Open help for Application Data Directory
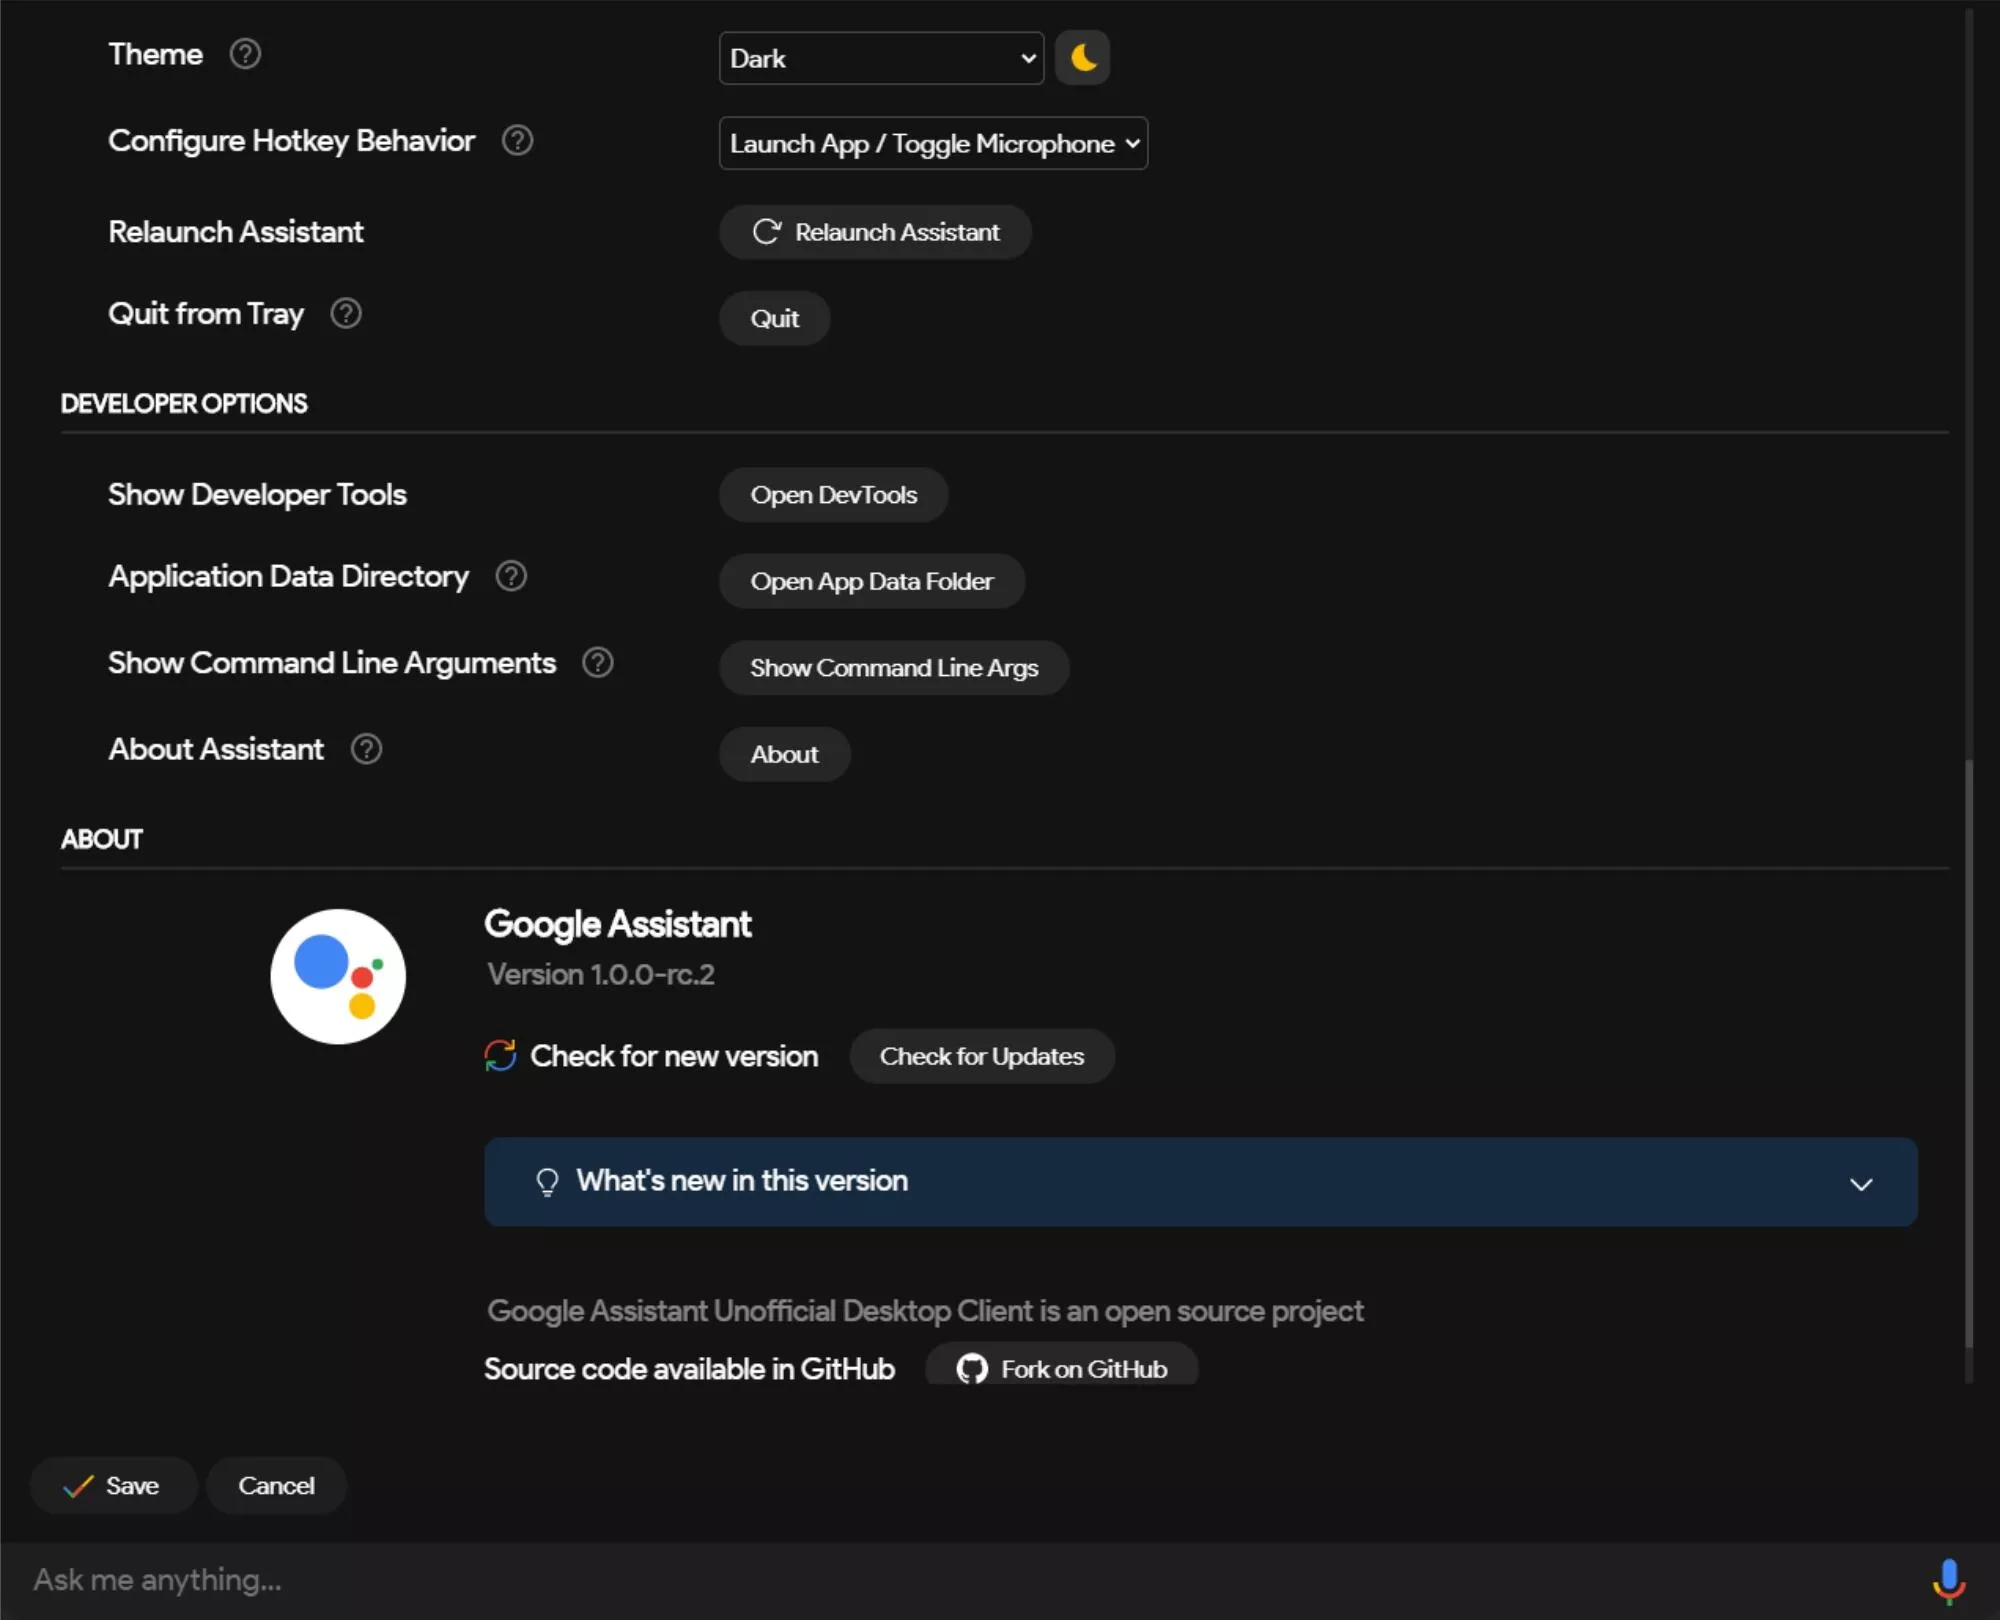This screenshot has height=1620, width=2000. [x=511, y=576]
